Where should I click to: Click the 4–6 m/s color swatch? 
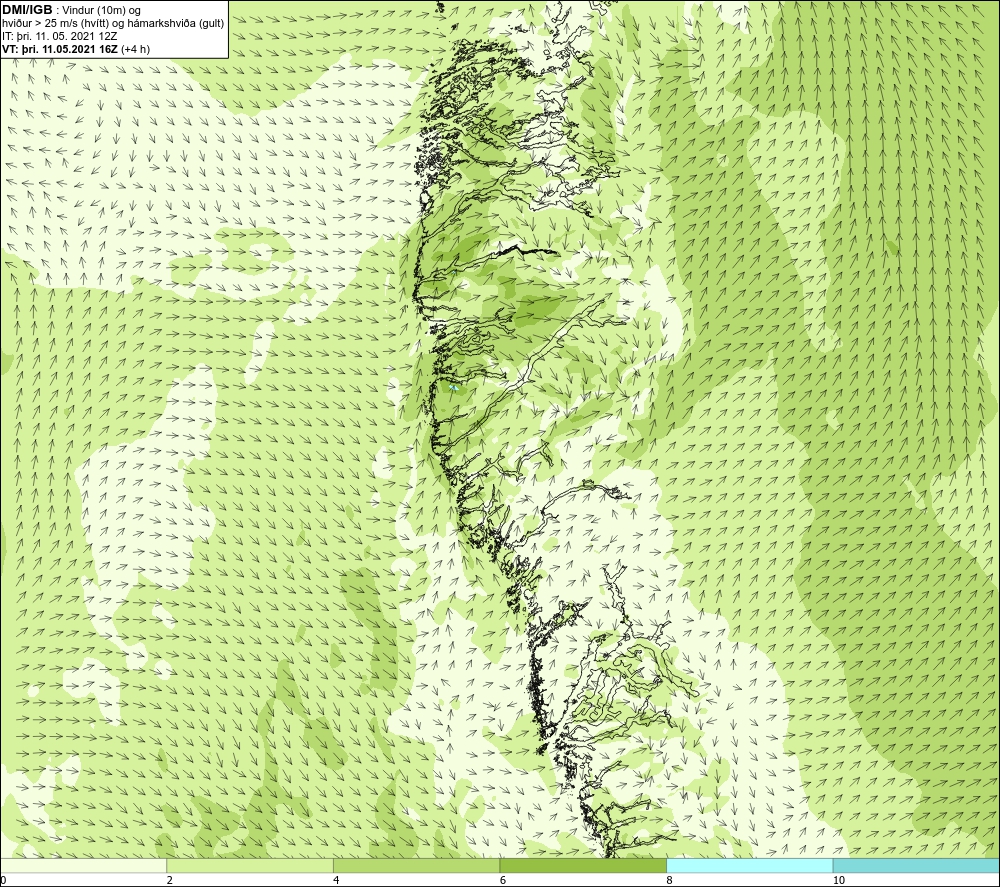pyautogui.click(x=416, y=865)
